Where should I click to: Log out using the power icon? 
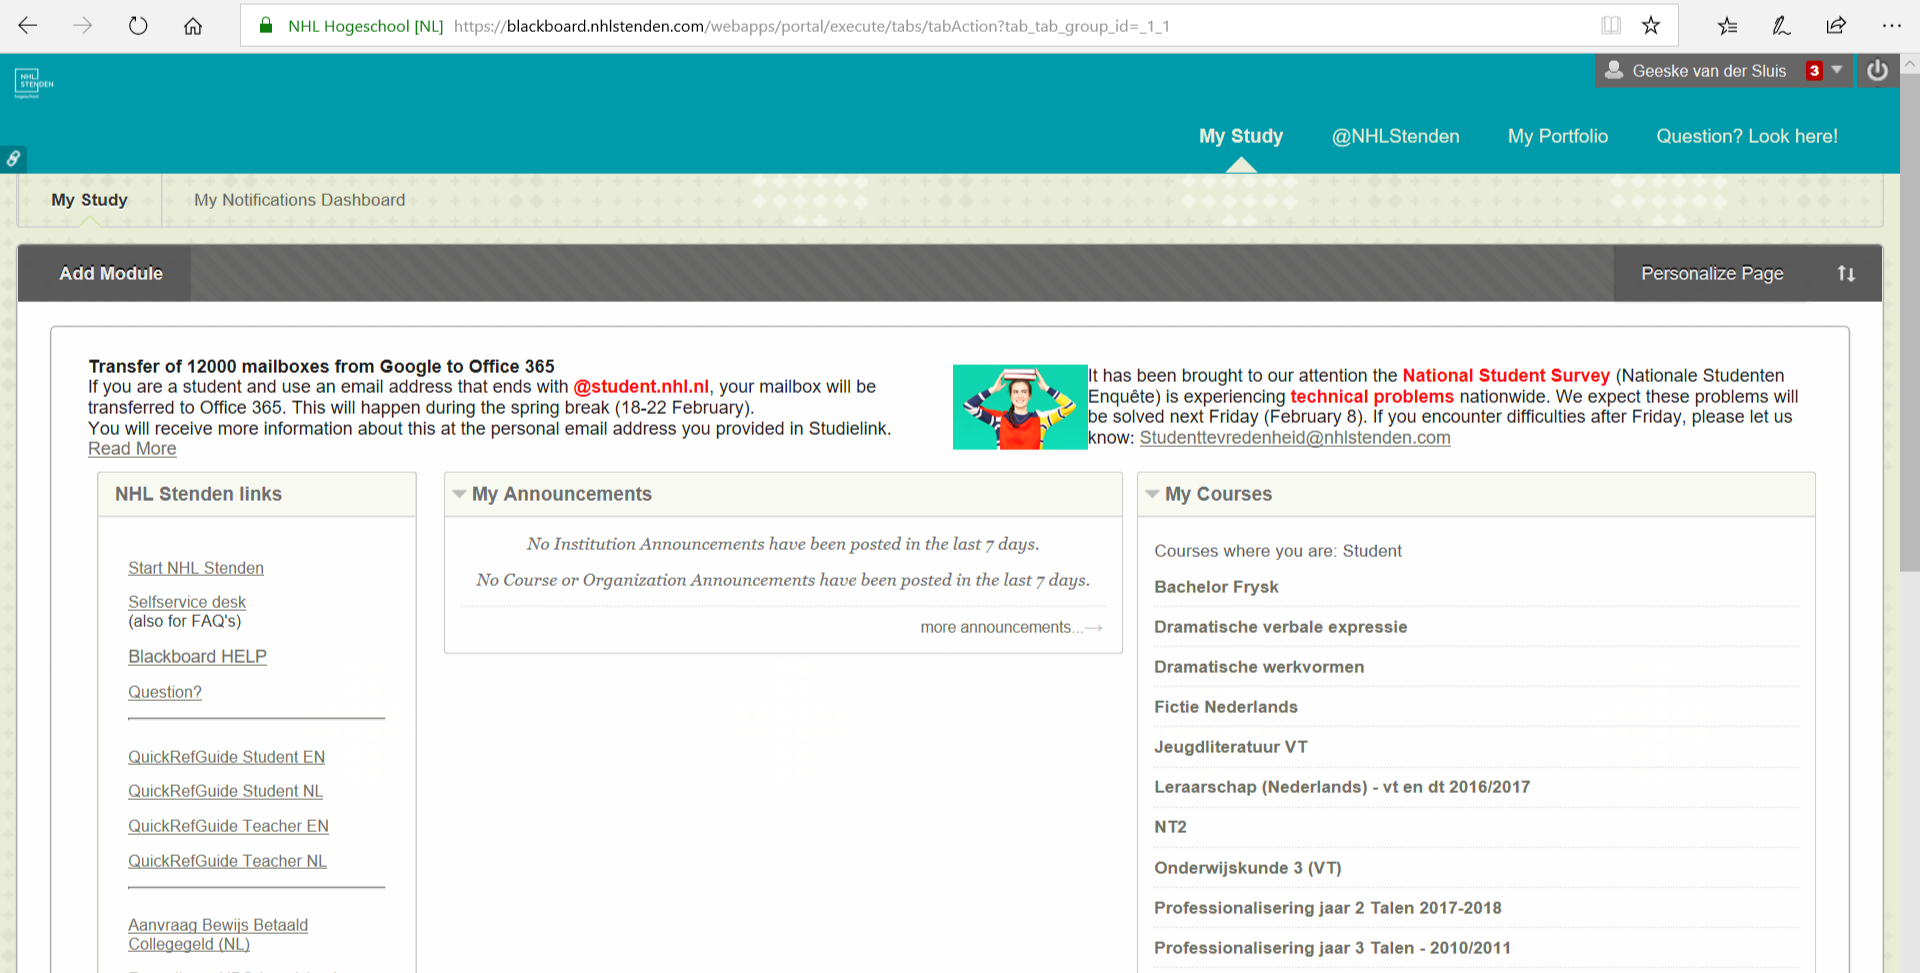pos(1877,71)
